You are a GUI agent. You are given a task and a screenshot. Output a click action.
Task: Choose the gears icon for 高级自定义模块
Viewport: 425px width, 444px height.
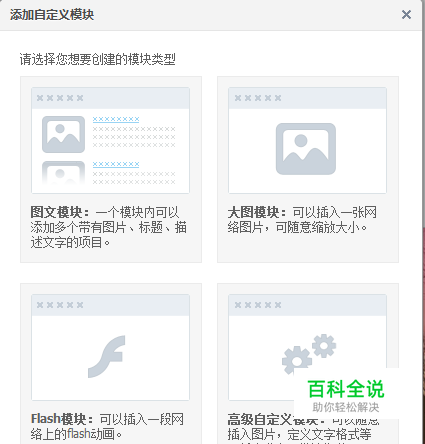(x=309, y=354)
